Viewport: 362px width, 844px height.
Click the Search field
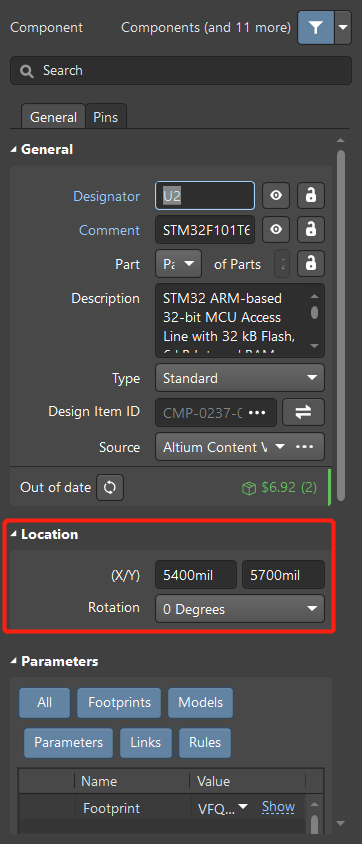point(181,71)
